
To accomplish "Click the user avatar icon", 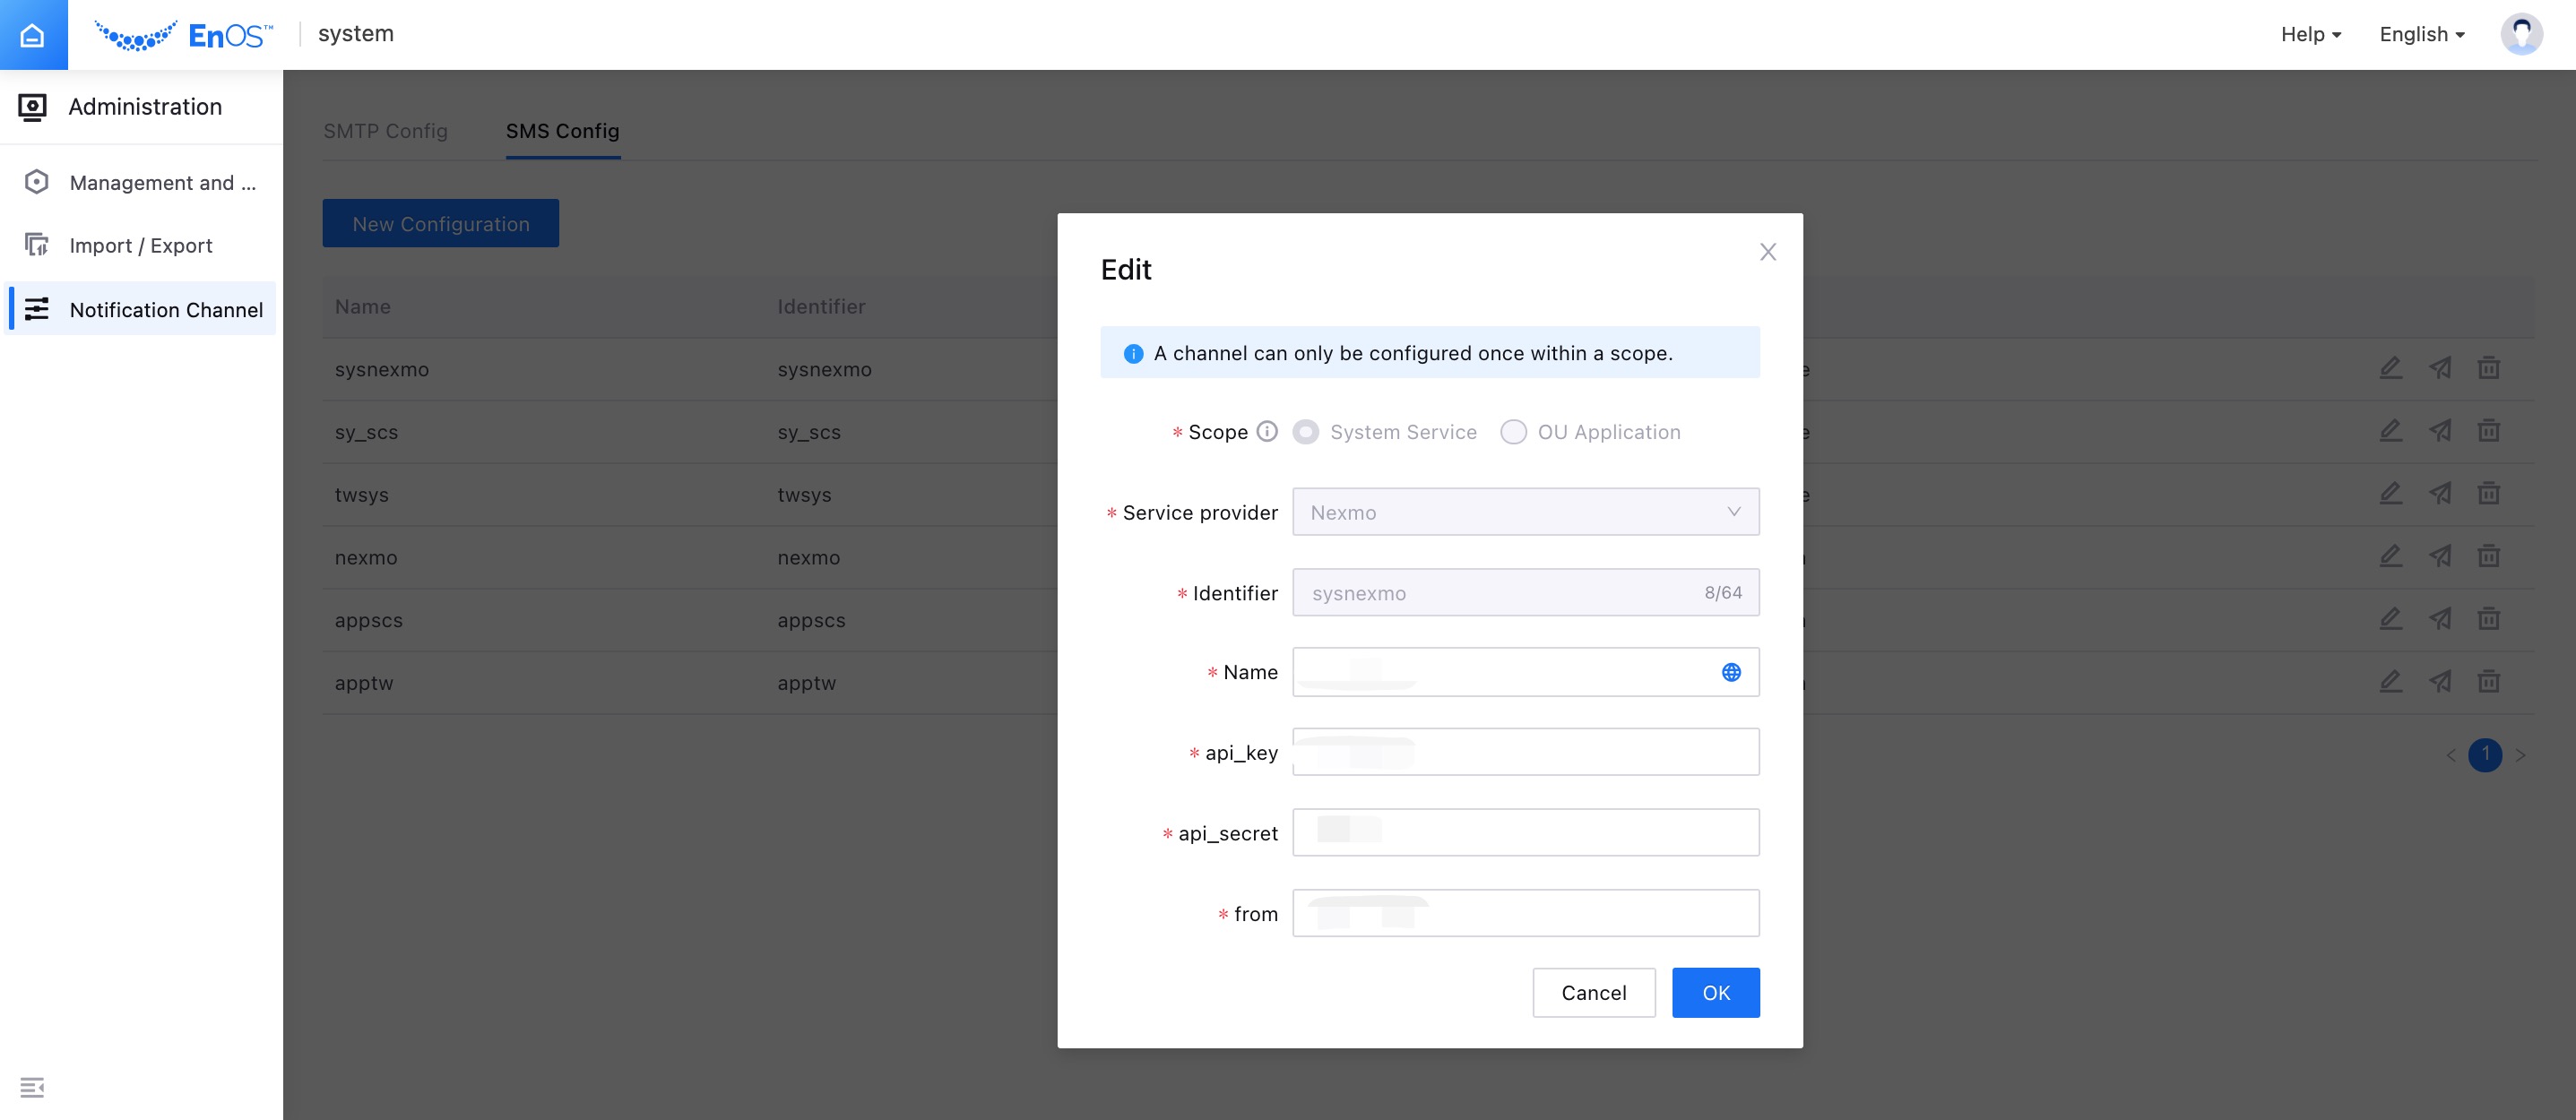I will [2521, 35].
